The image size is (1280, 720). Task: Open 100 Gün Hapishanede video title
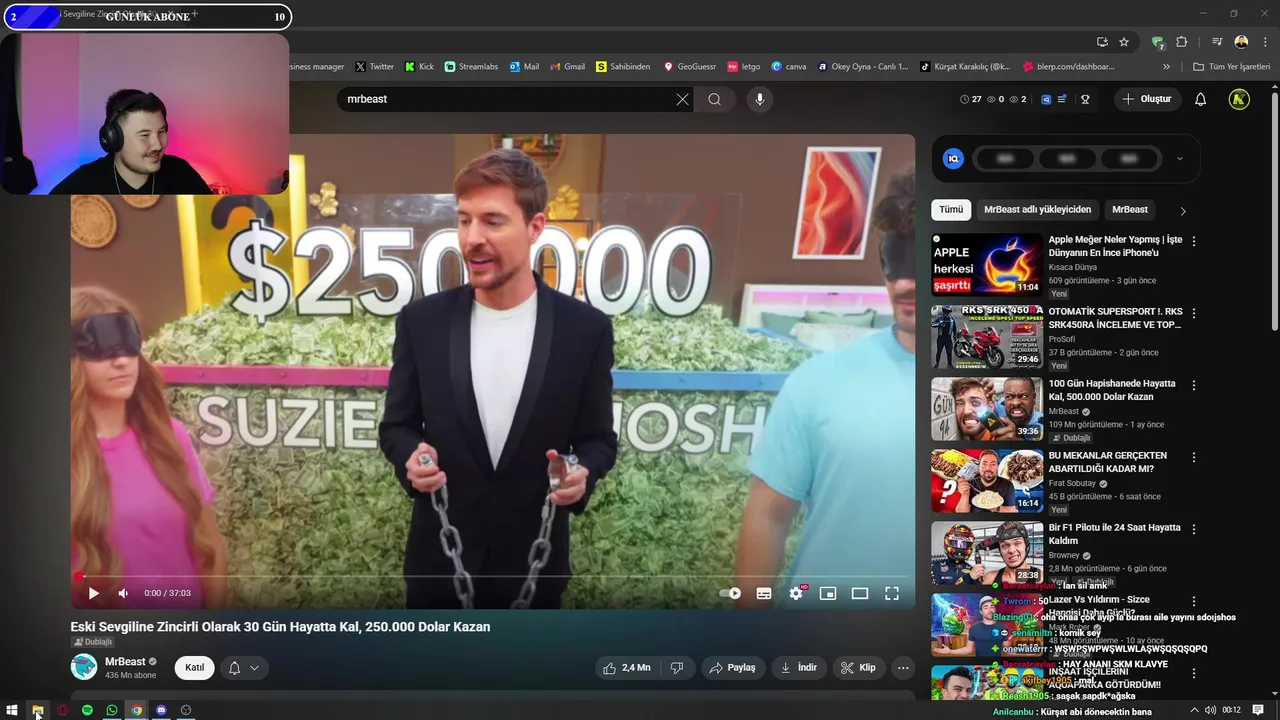[x=1112, y=390]
